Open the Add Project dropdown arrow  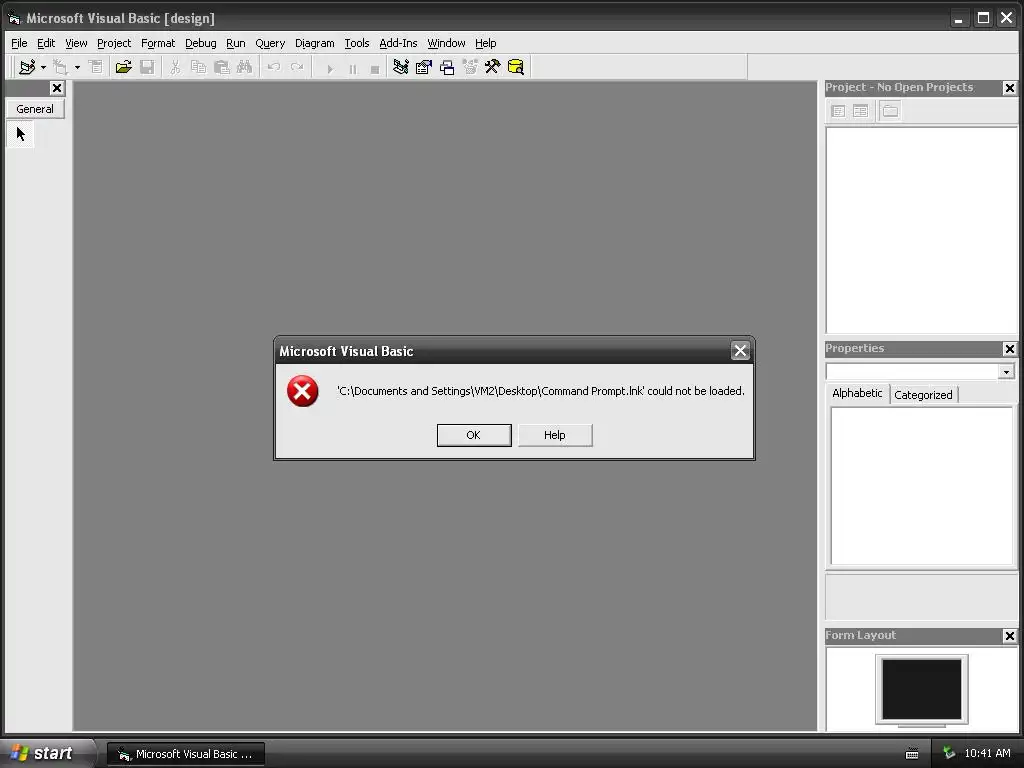pyautogui.click(x=43, y=67)
